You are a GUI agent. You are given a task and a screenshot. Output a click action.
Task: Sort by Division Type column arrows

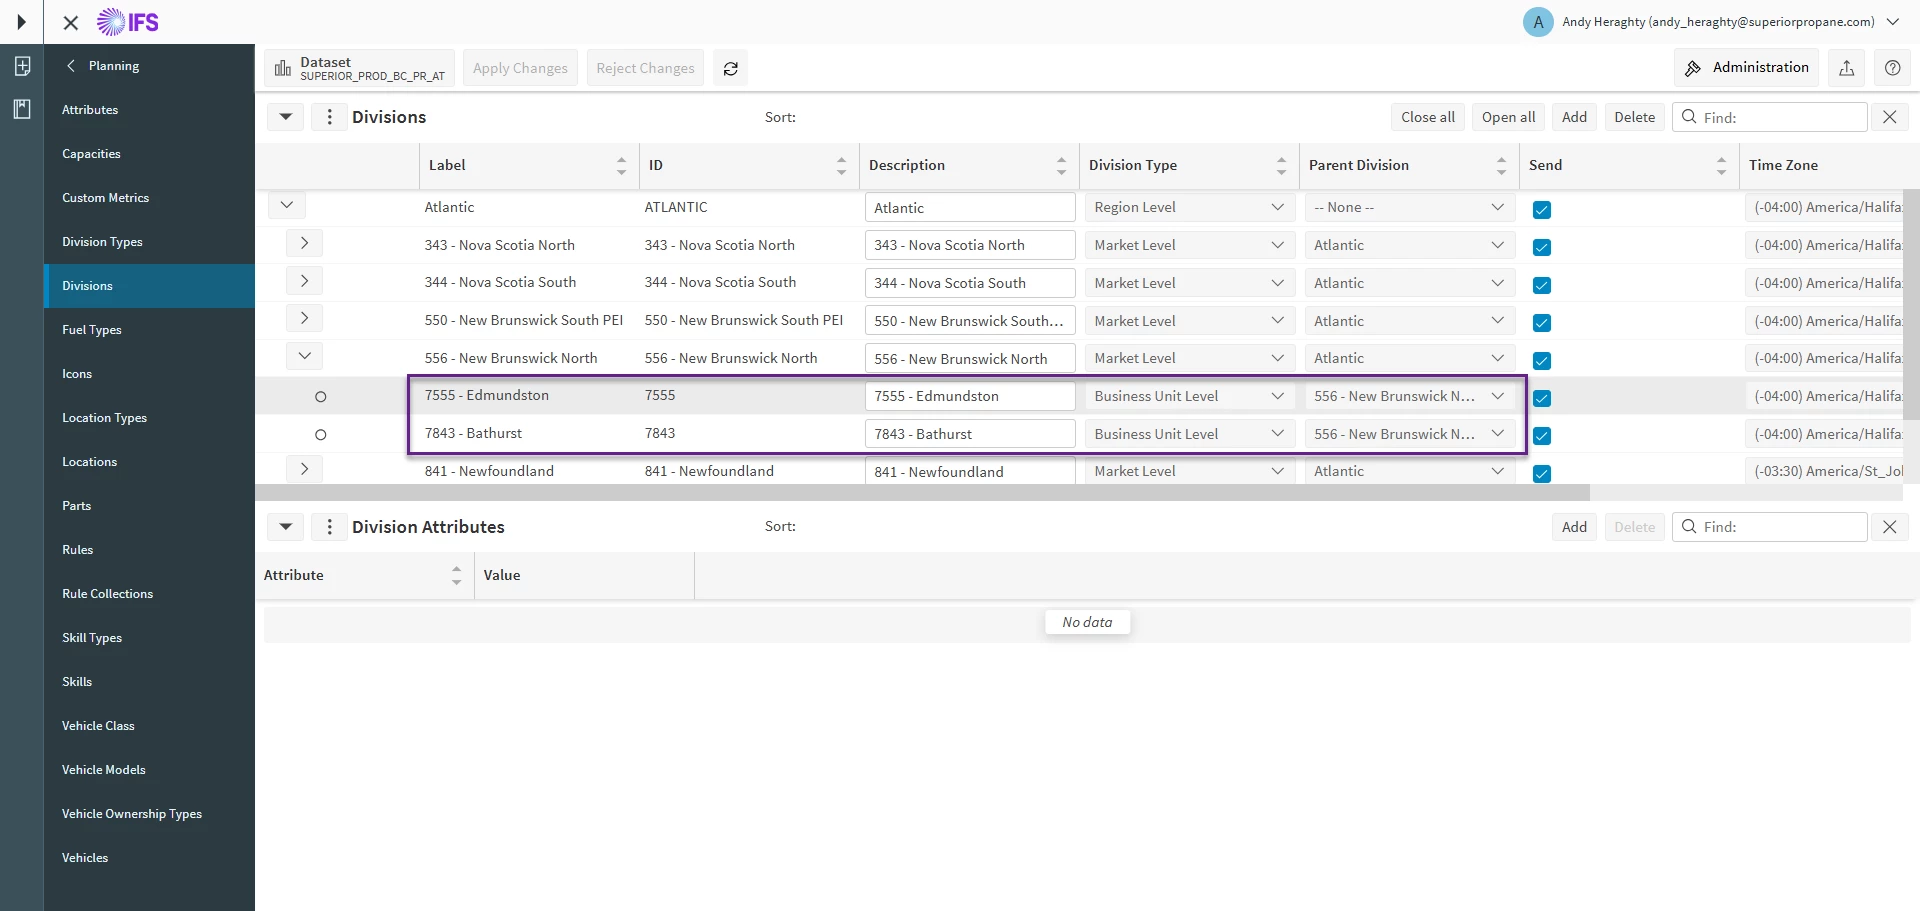[1281, 166]
